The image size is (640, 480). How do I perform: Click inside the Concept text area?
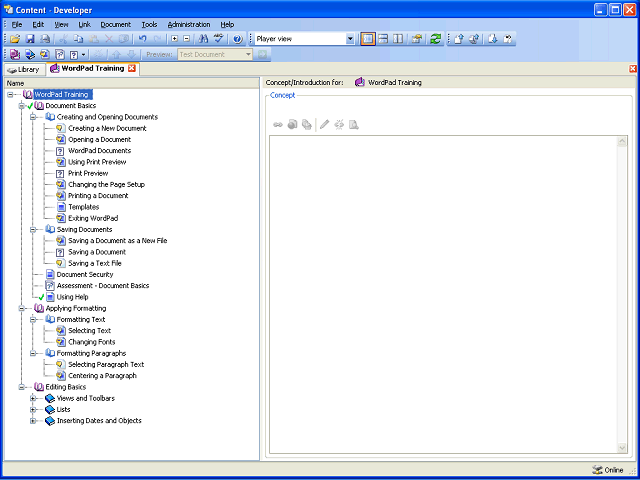[444, 294]
